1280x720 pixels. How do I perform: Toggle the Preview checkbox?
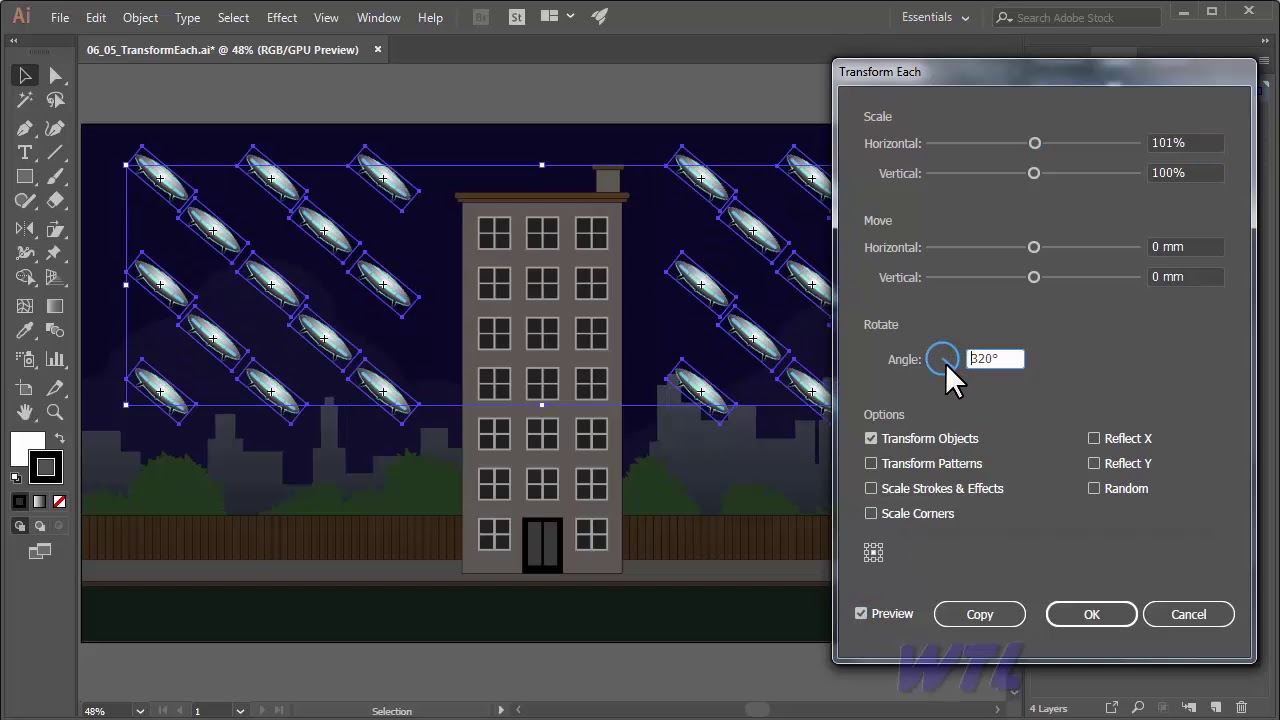(861, 613)
